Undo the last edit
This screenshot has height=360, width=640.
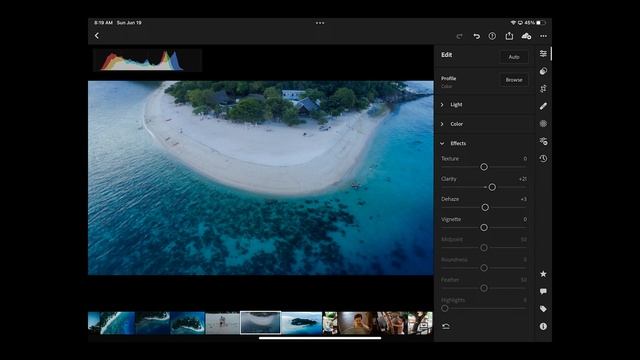pos(476,36)
